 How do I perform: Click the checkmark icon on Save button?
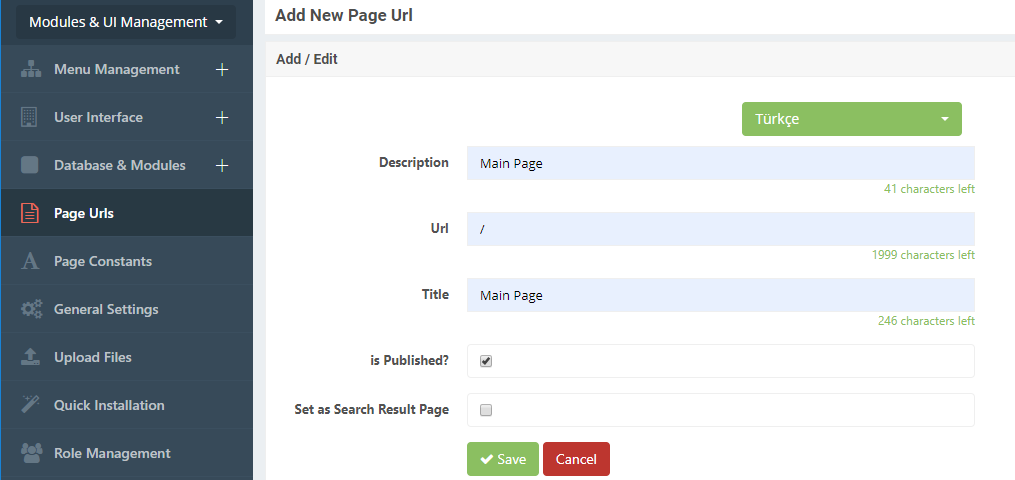[x=486, y=459]
